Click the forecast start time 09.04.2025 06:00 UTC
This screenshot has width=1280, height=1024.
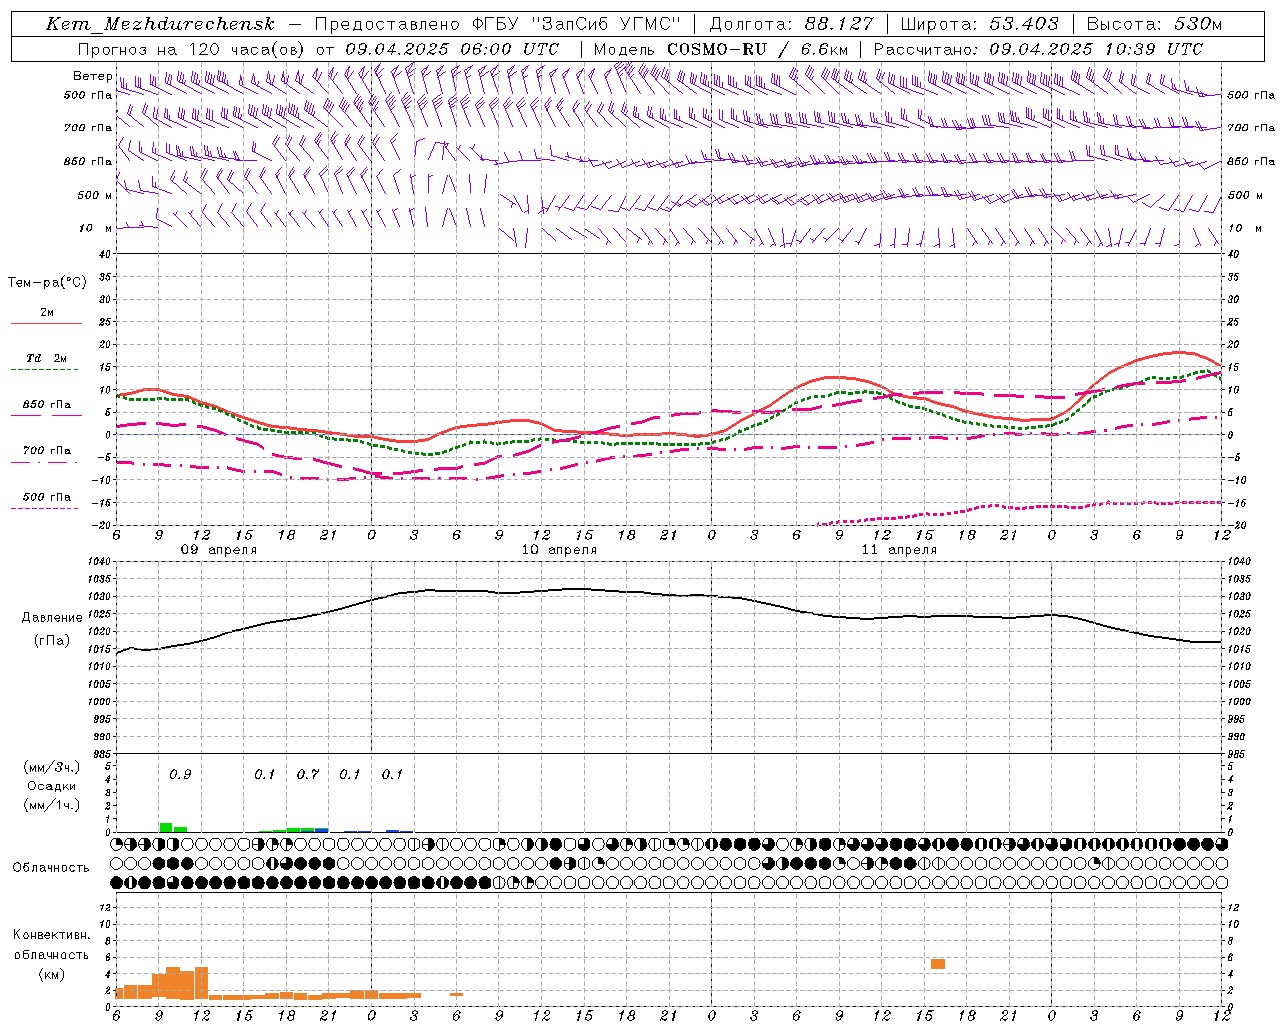coord(451,49)
